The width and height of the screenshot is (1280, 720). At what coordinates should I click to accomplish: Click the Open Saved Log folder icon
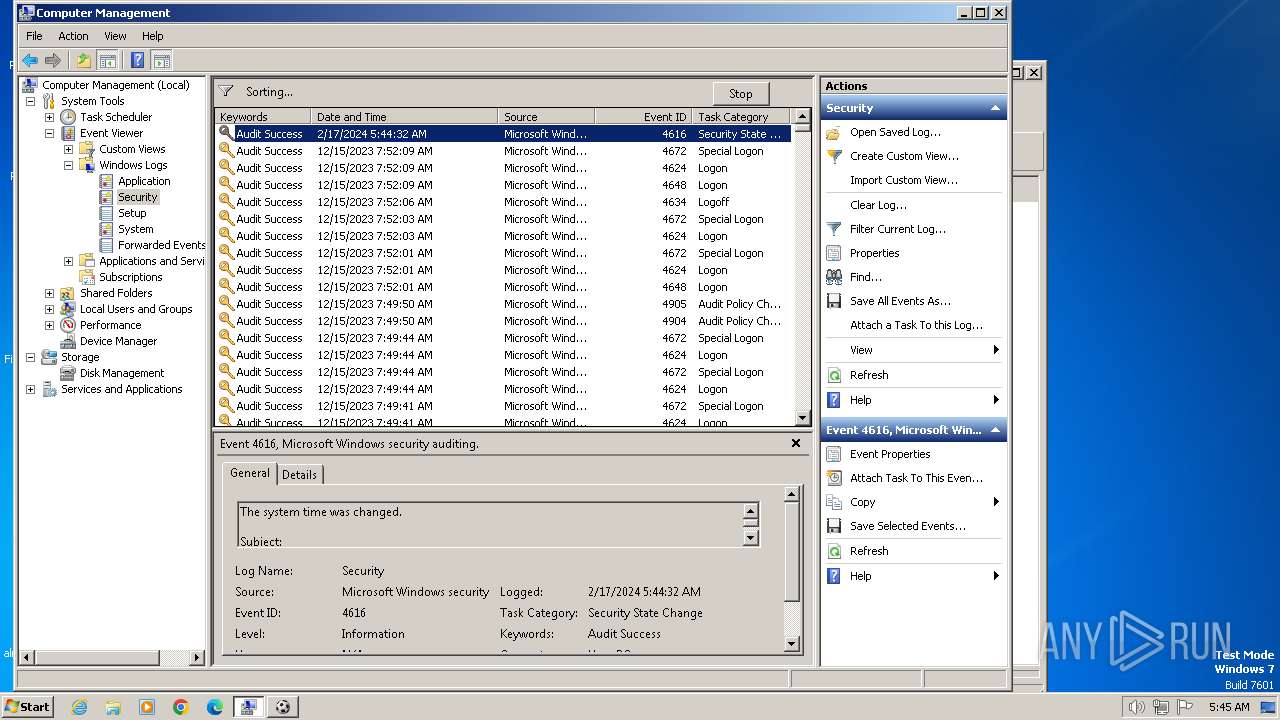[834, 132]
